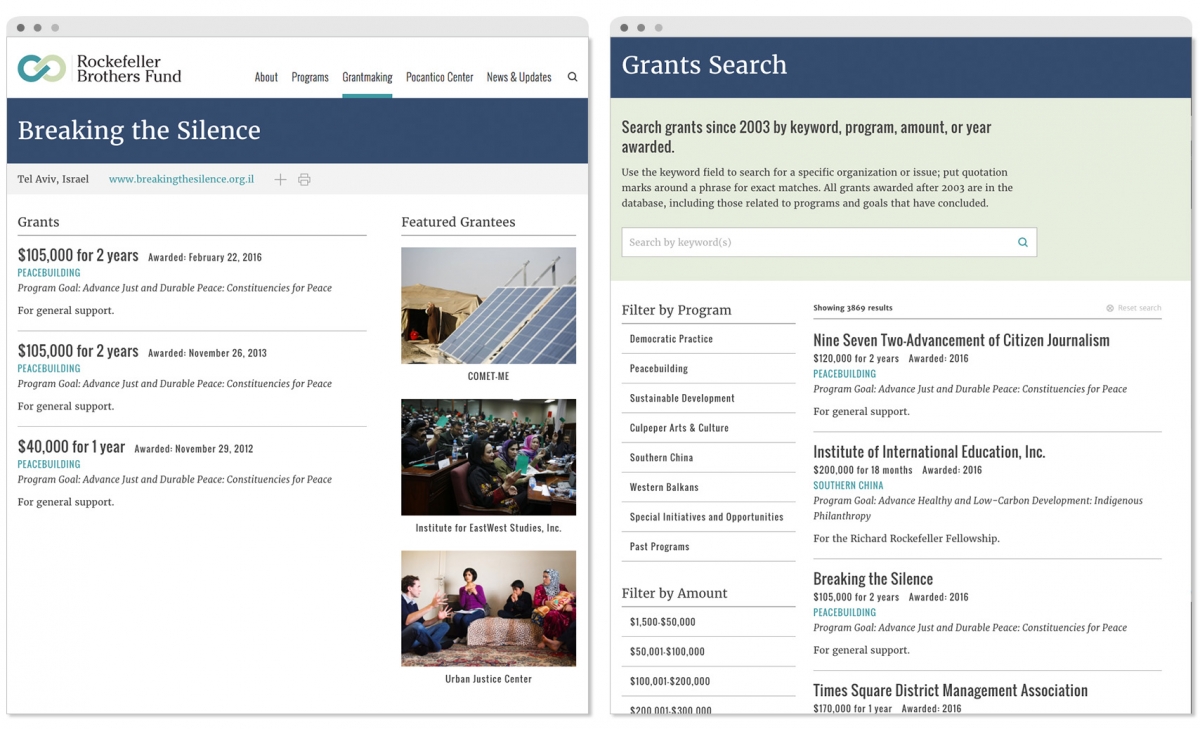Visit www.breakingthesilence.org.il link
Viewport: 1200px width, 729px height.
tap(181, 180)
